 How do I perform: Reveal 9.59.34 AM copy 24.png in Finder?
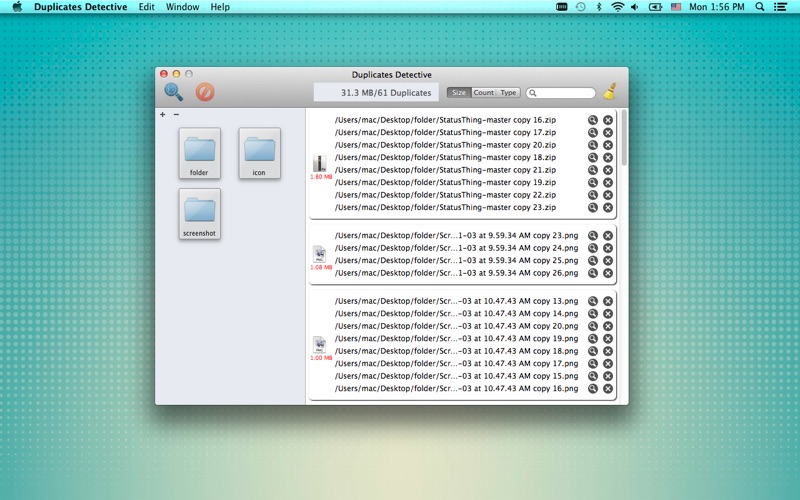(592, 248)
